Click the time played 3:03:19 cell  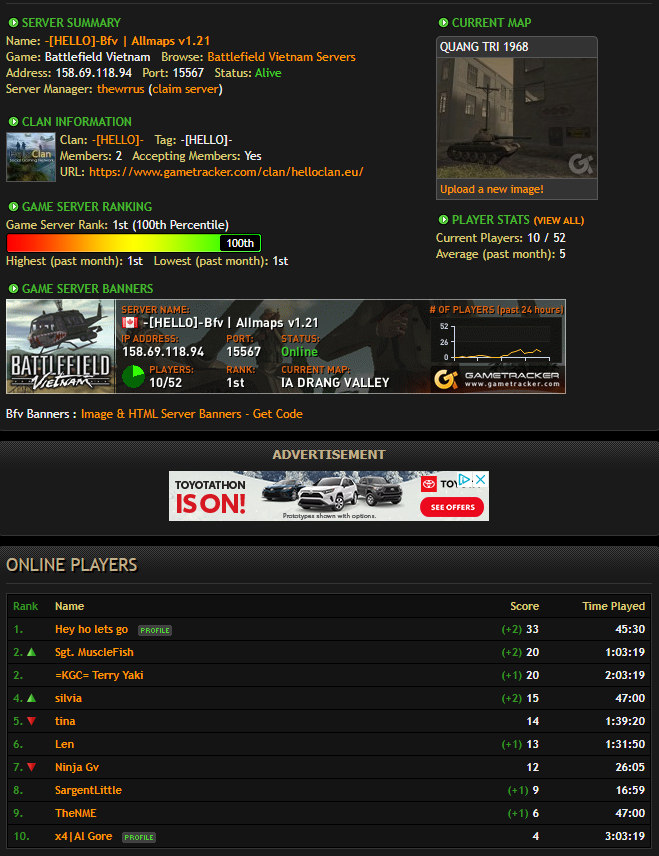click(625, 836)
